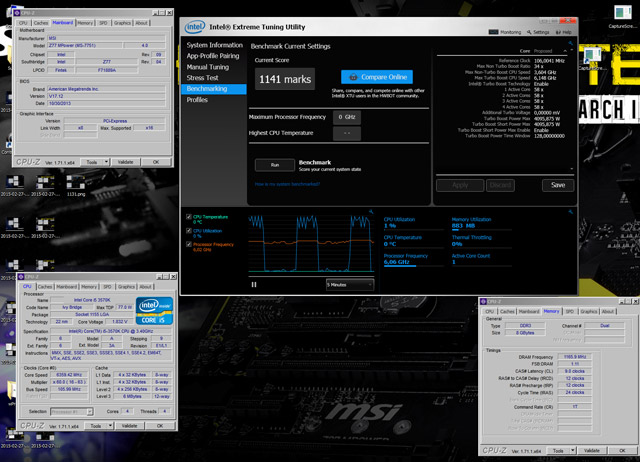Select App-Profile Pairing in XTU sidebar
Viewport: 640px width, 462px height.
214,56
